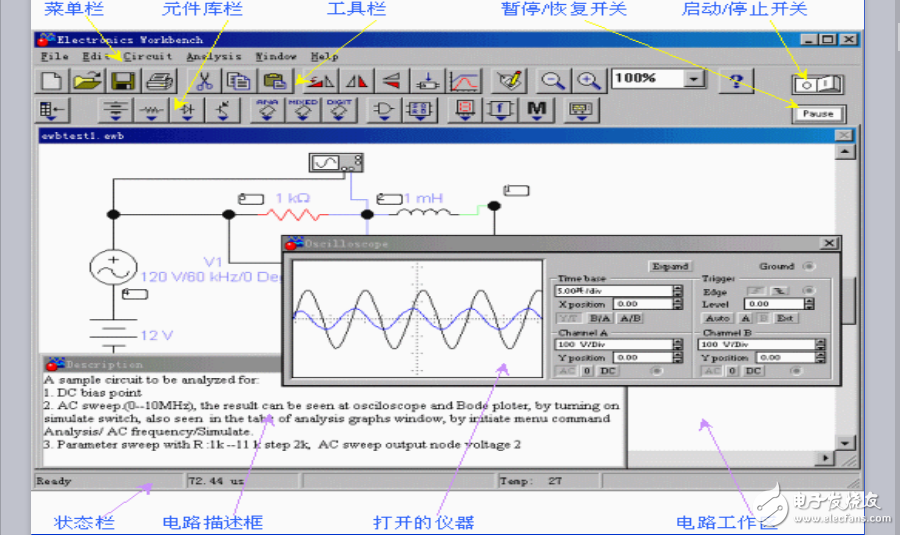
Task: Adjust Channel A 100 V/Div stepper
Action: (x=678, y=344)
